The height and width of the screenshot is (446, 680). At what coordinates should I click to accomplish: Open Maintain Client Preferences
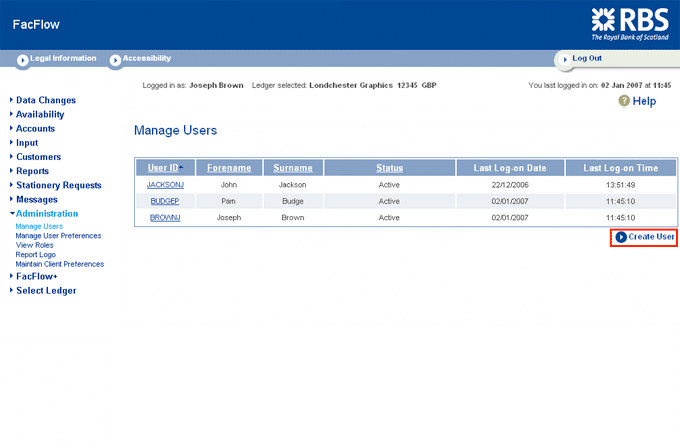(x=60, y=264)
